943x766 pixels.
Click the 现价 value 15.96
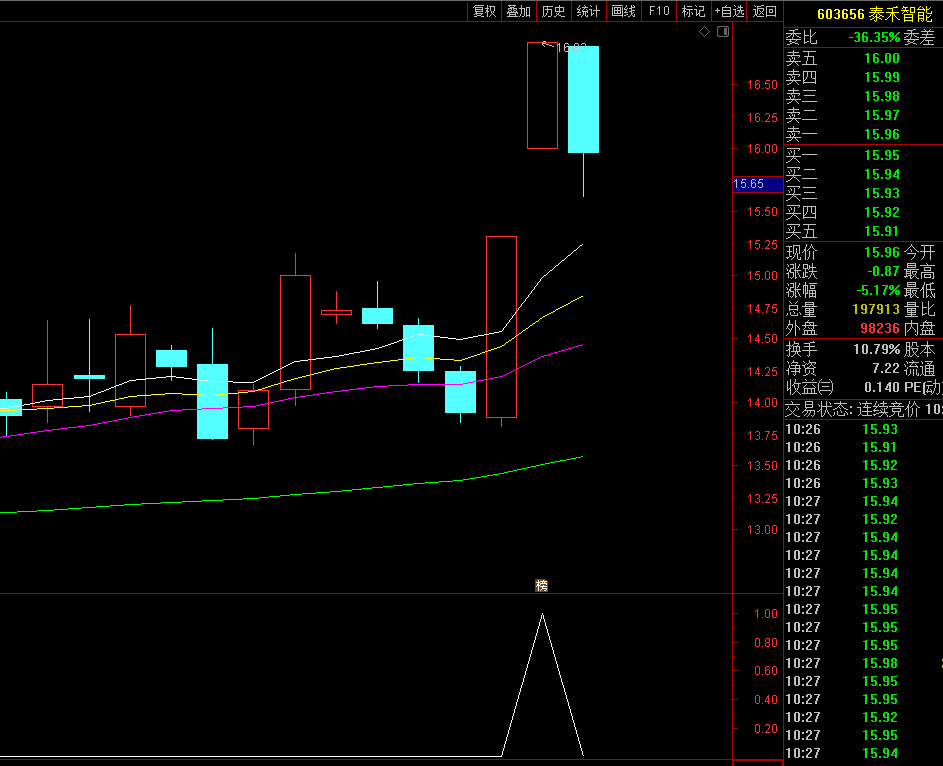[x=882, y=252]
